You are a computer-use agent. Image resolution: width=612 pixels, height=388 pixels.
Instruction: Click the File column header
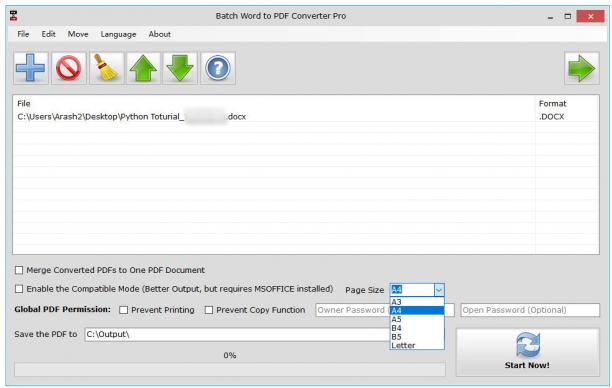point(24,103)
